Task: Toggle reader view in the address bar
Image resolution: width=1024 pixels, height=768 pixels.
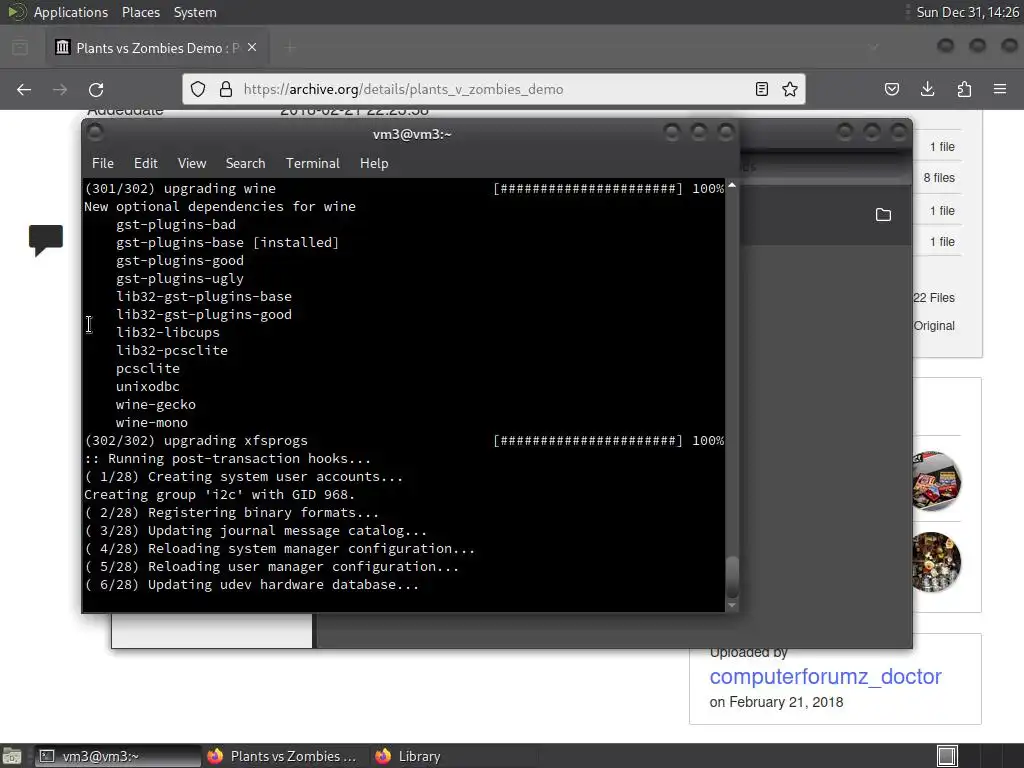Action: tap(761, 89)
